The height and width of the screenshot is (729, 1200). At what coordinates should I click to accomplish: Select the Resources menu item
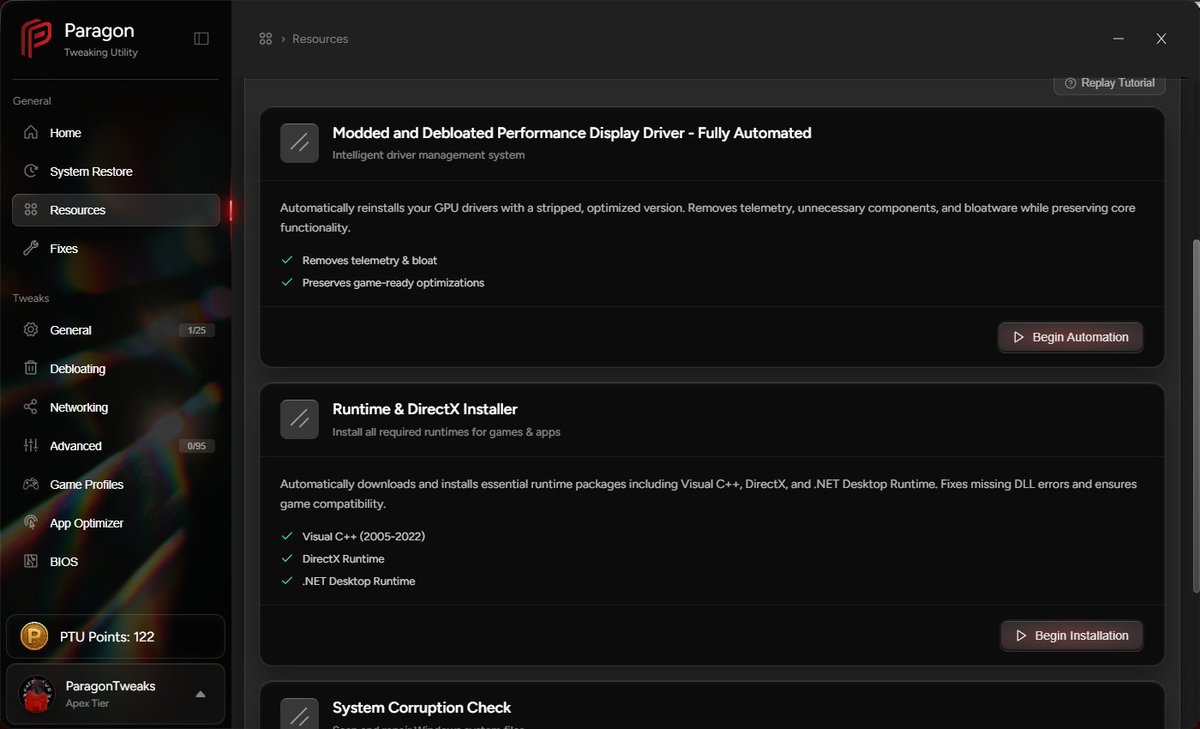point(116,210)
